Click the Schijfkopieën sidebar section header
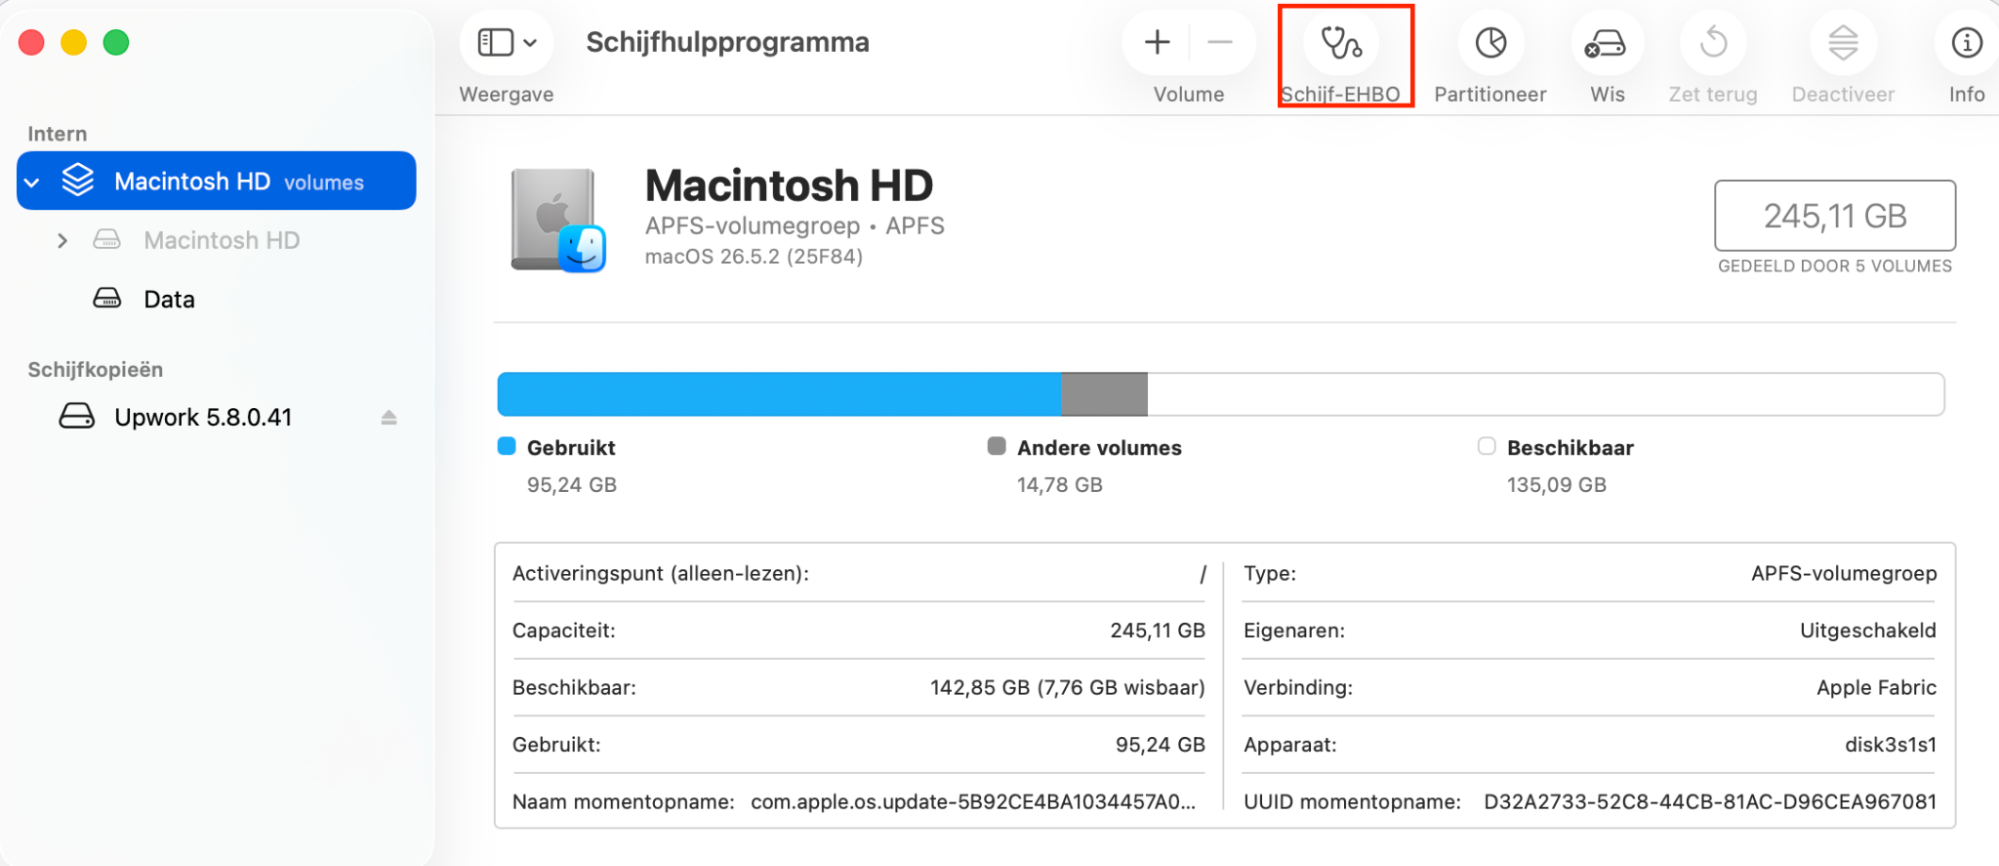 point(95,370)
